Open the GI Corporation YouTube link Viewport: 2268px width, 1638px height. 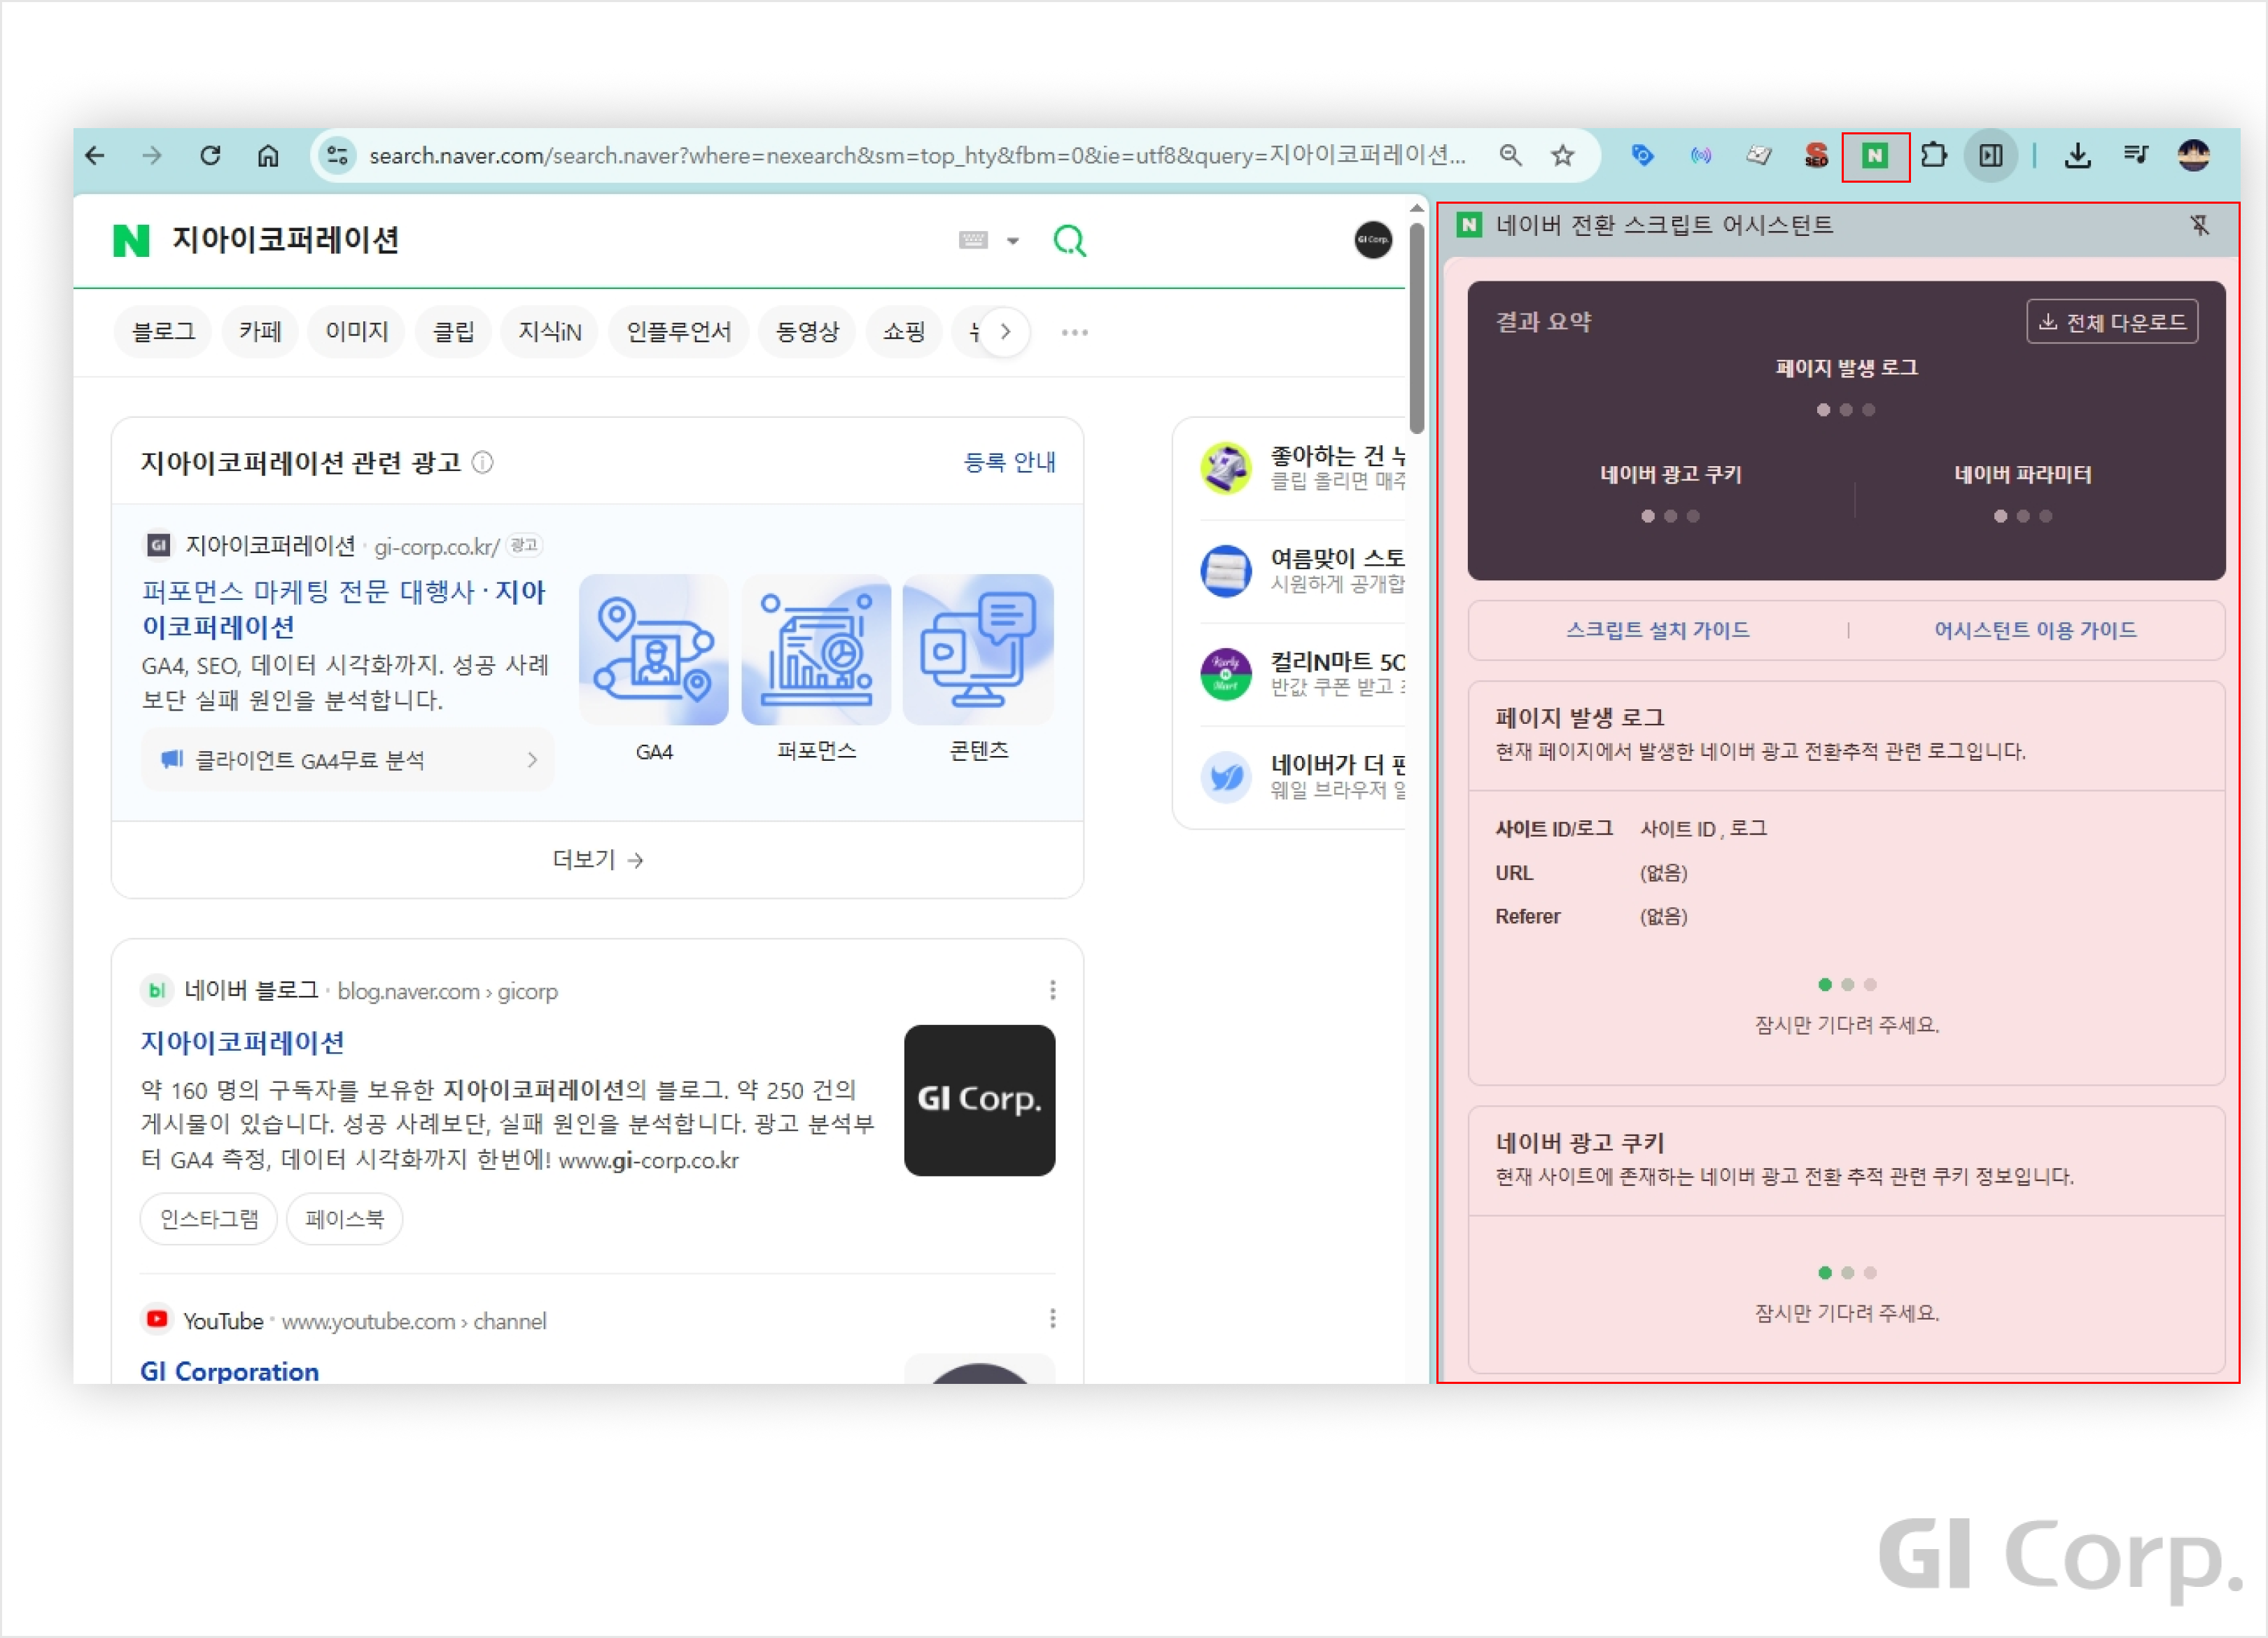[230, 1372]
